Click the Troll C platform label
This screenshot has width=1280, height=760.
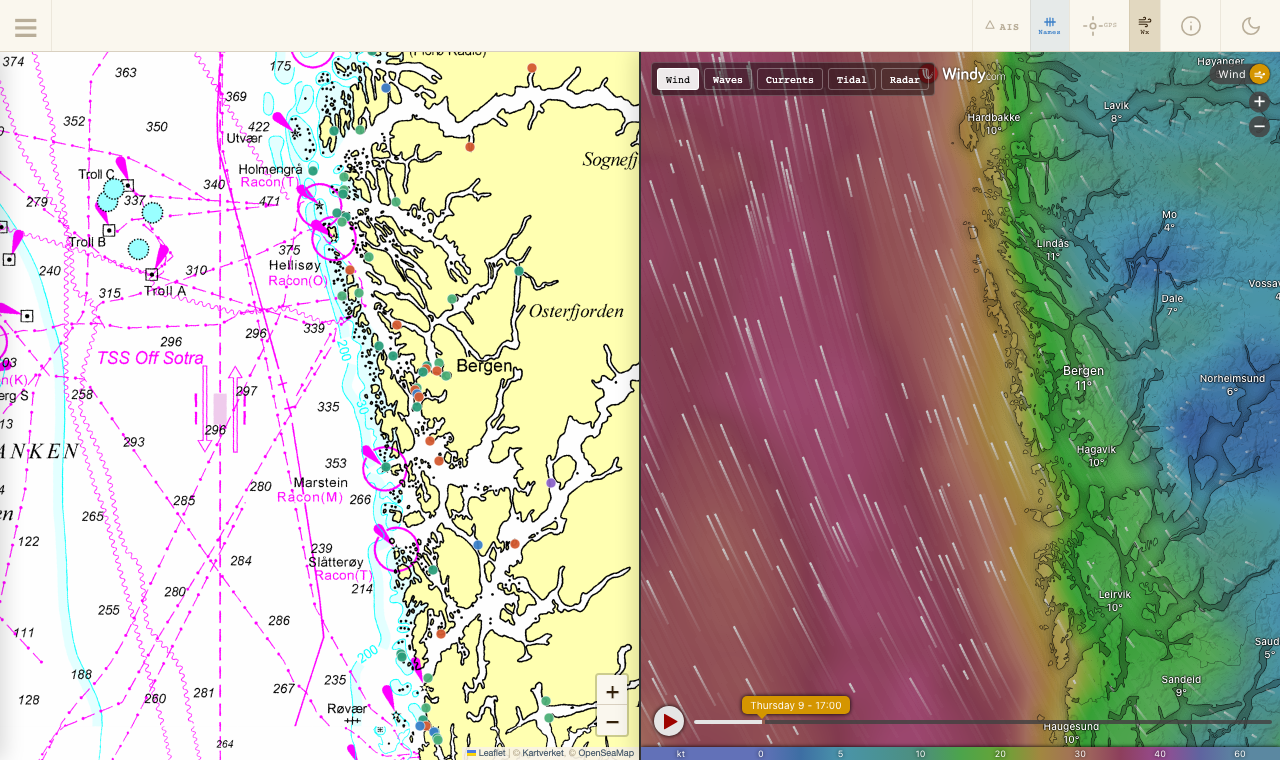99,174
